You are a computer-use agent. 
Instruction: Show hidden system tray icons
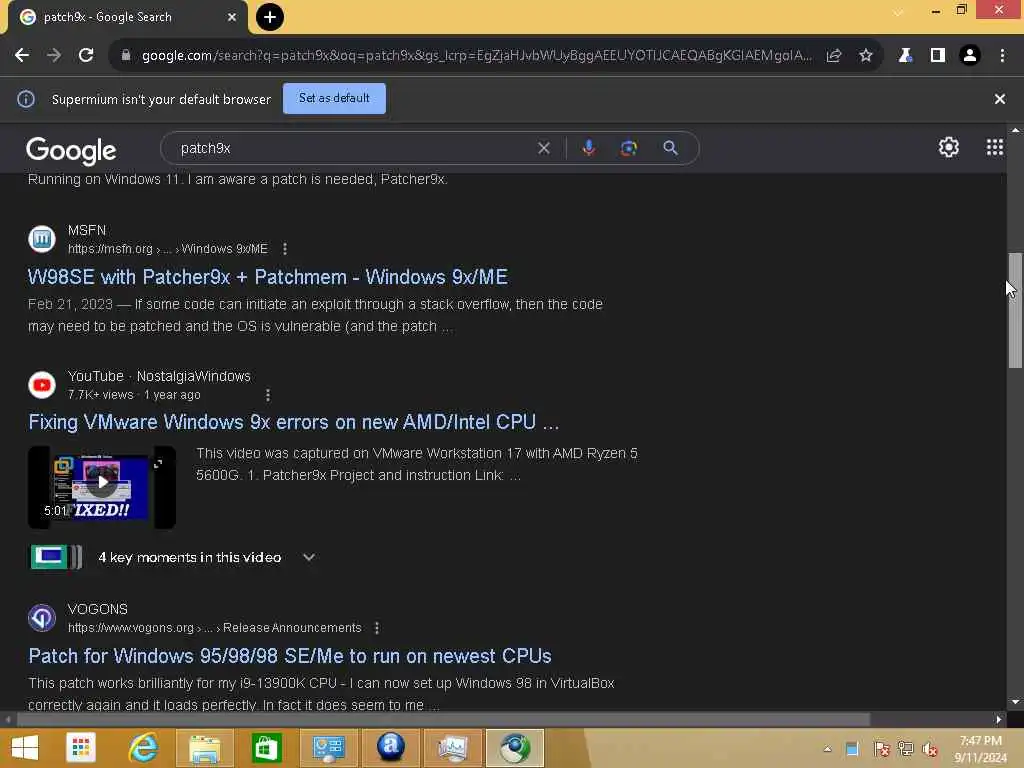point(827,749)
